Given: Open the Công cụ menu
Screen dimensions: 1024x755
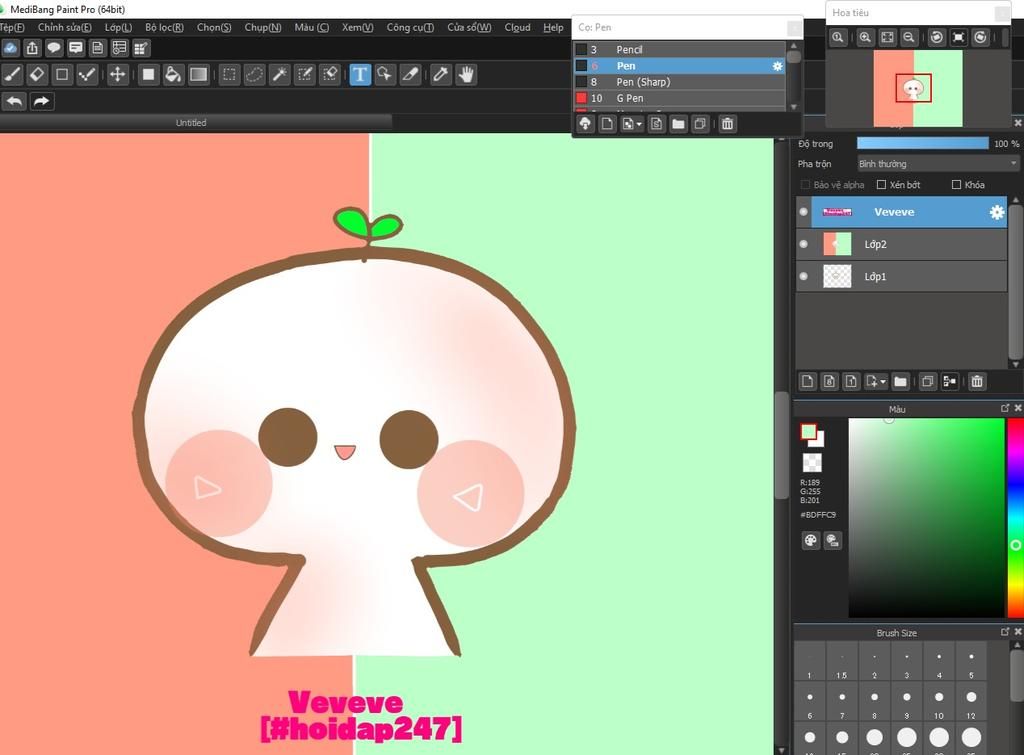Looking at the screenshot, I should click(x=410, y=27).
